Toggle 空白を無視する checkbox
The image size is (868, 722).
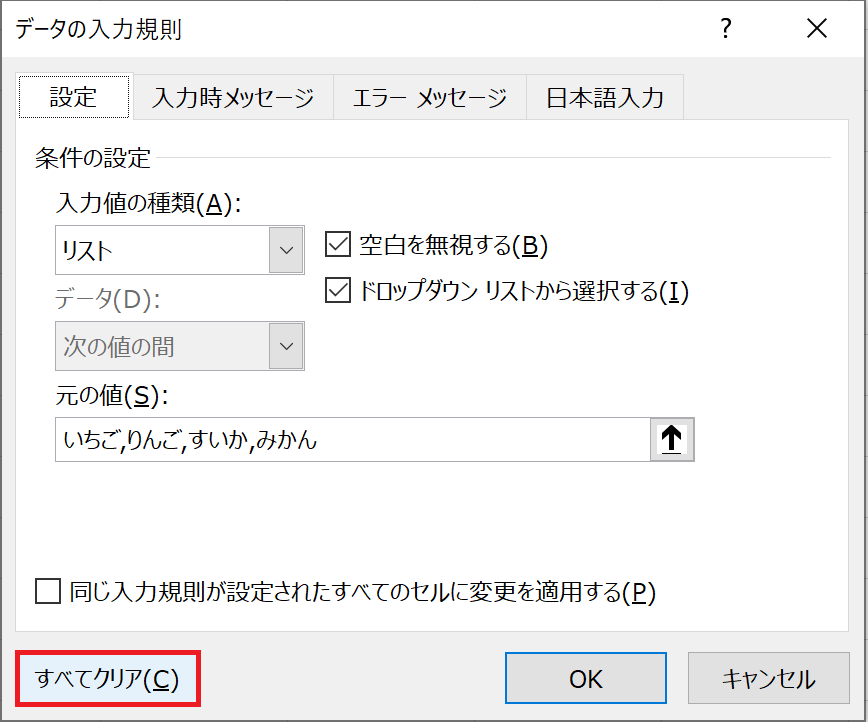tap(338, 245)
